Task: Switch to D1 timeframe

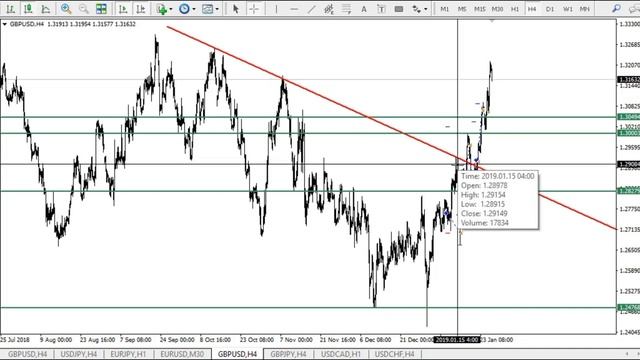Action: point(550,9)
